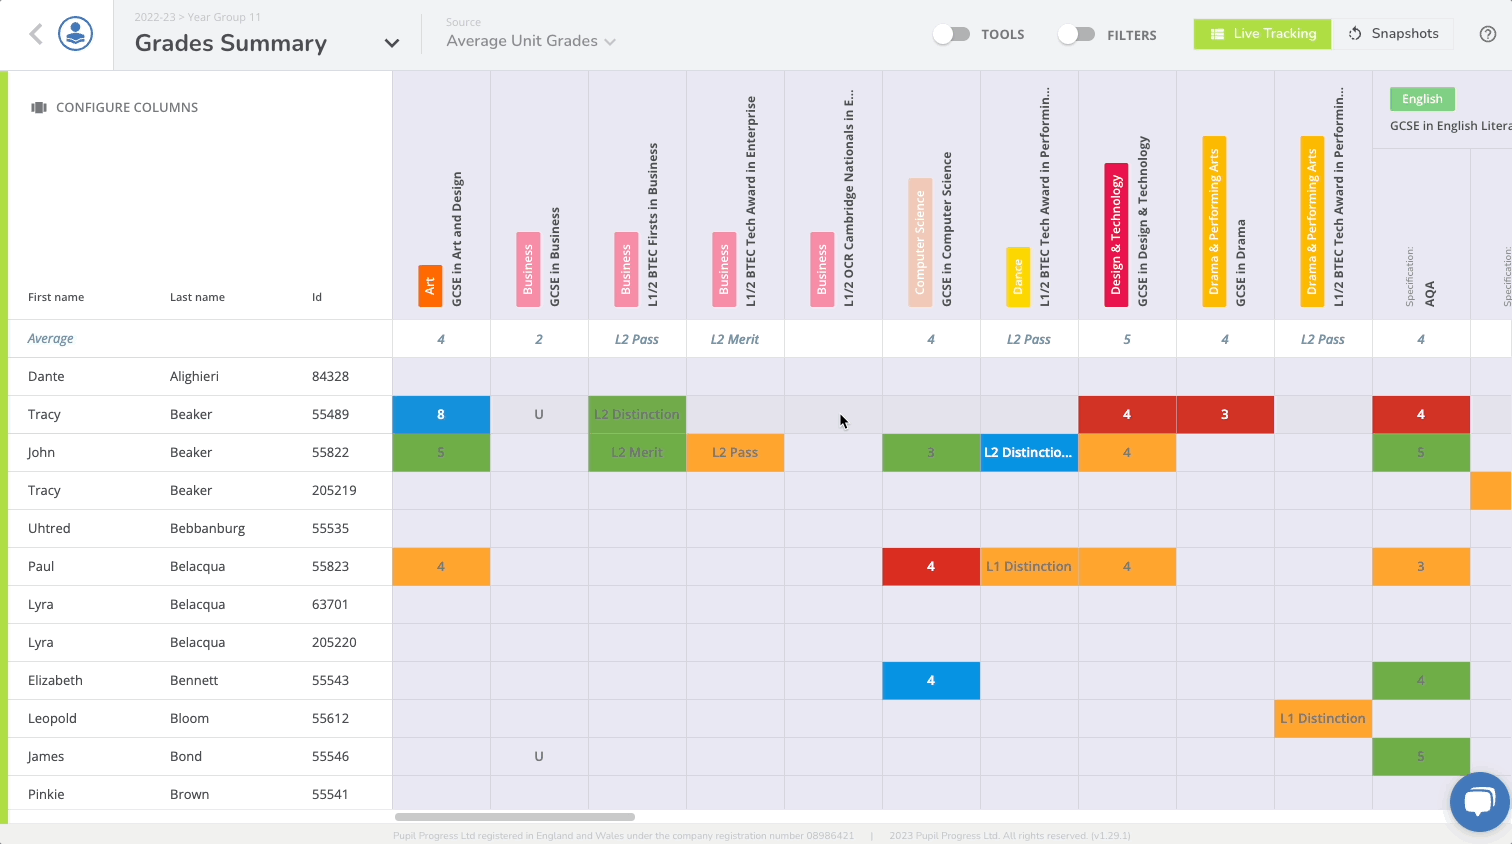Open the live chat bubble

[x=1479, y=801]
